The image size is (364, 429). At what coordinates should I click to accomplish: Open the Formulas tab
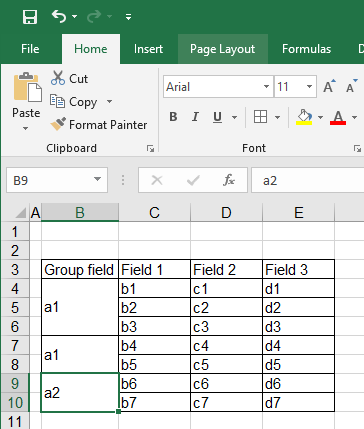(x=306, y=49)
